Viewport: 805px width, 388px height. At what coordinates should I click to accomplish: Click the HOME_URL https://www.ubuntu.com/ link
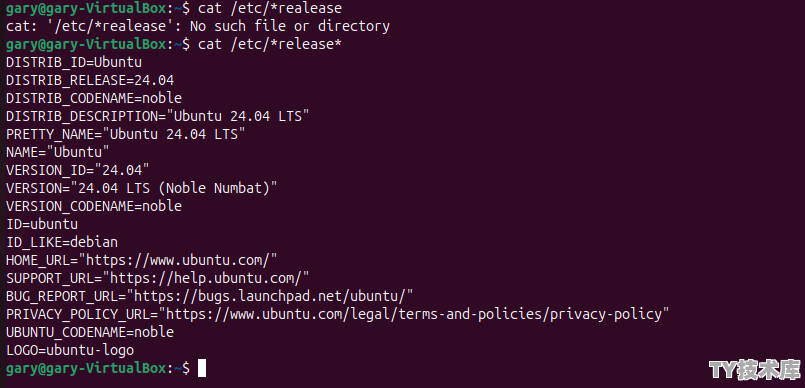182,260
